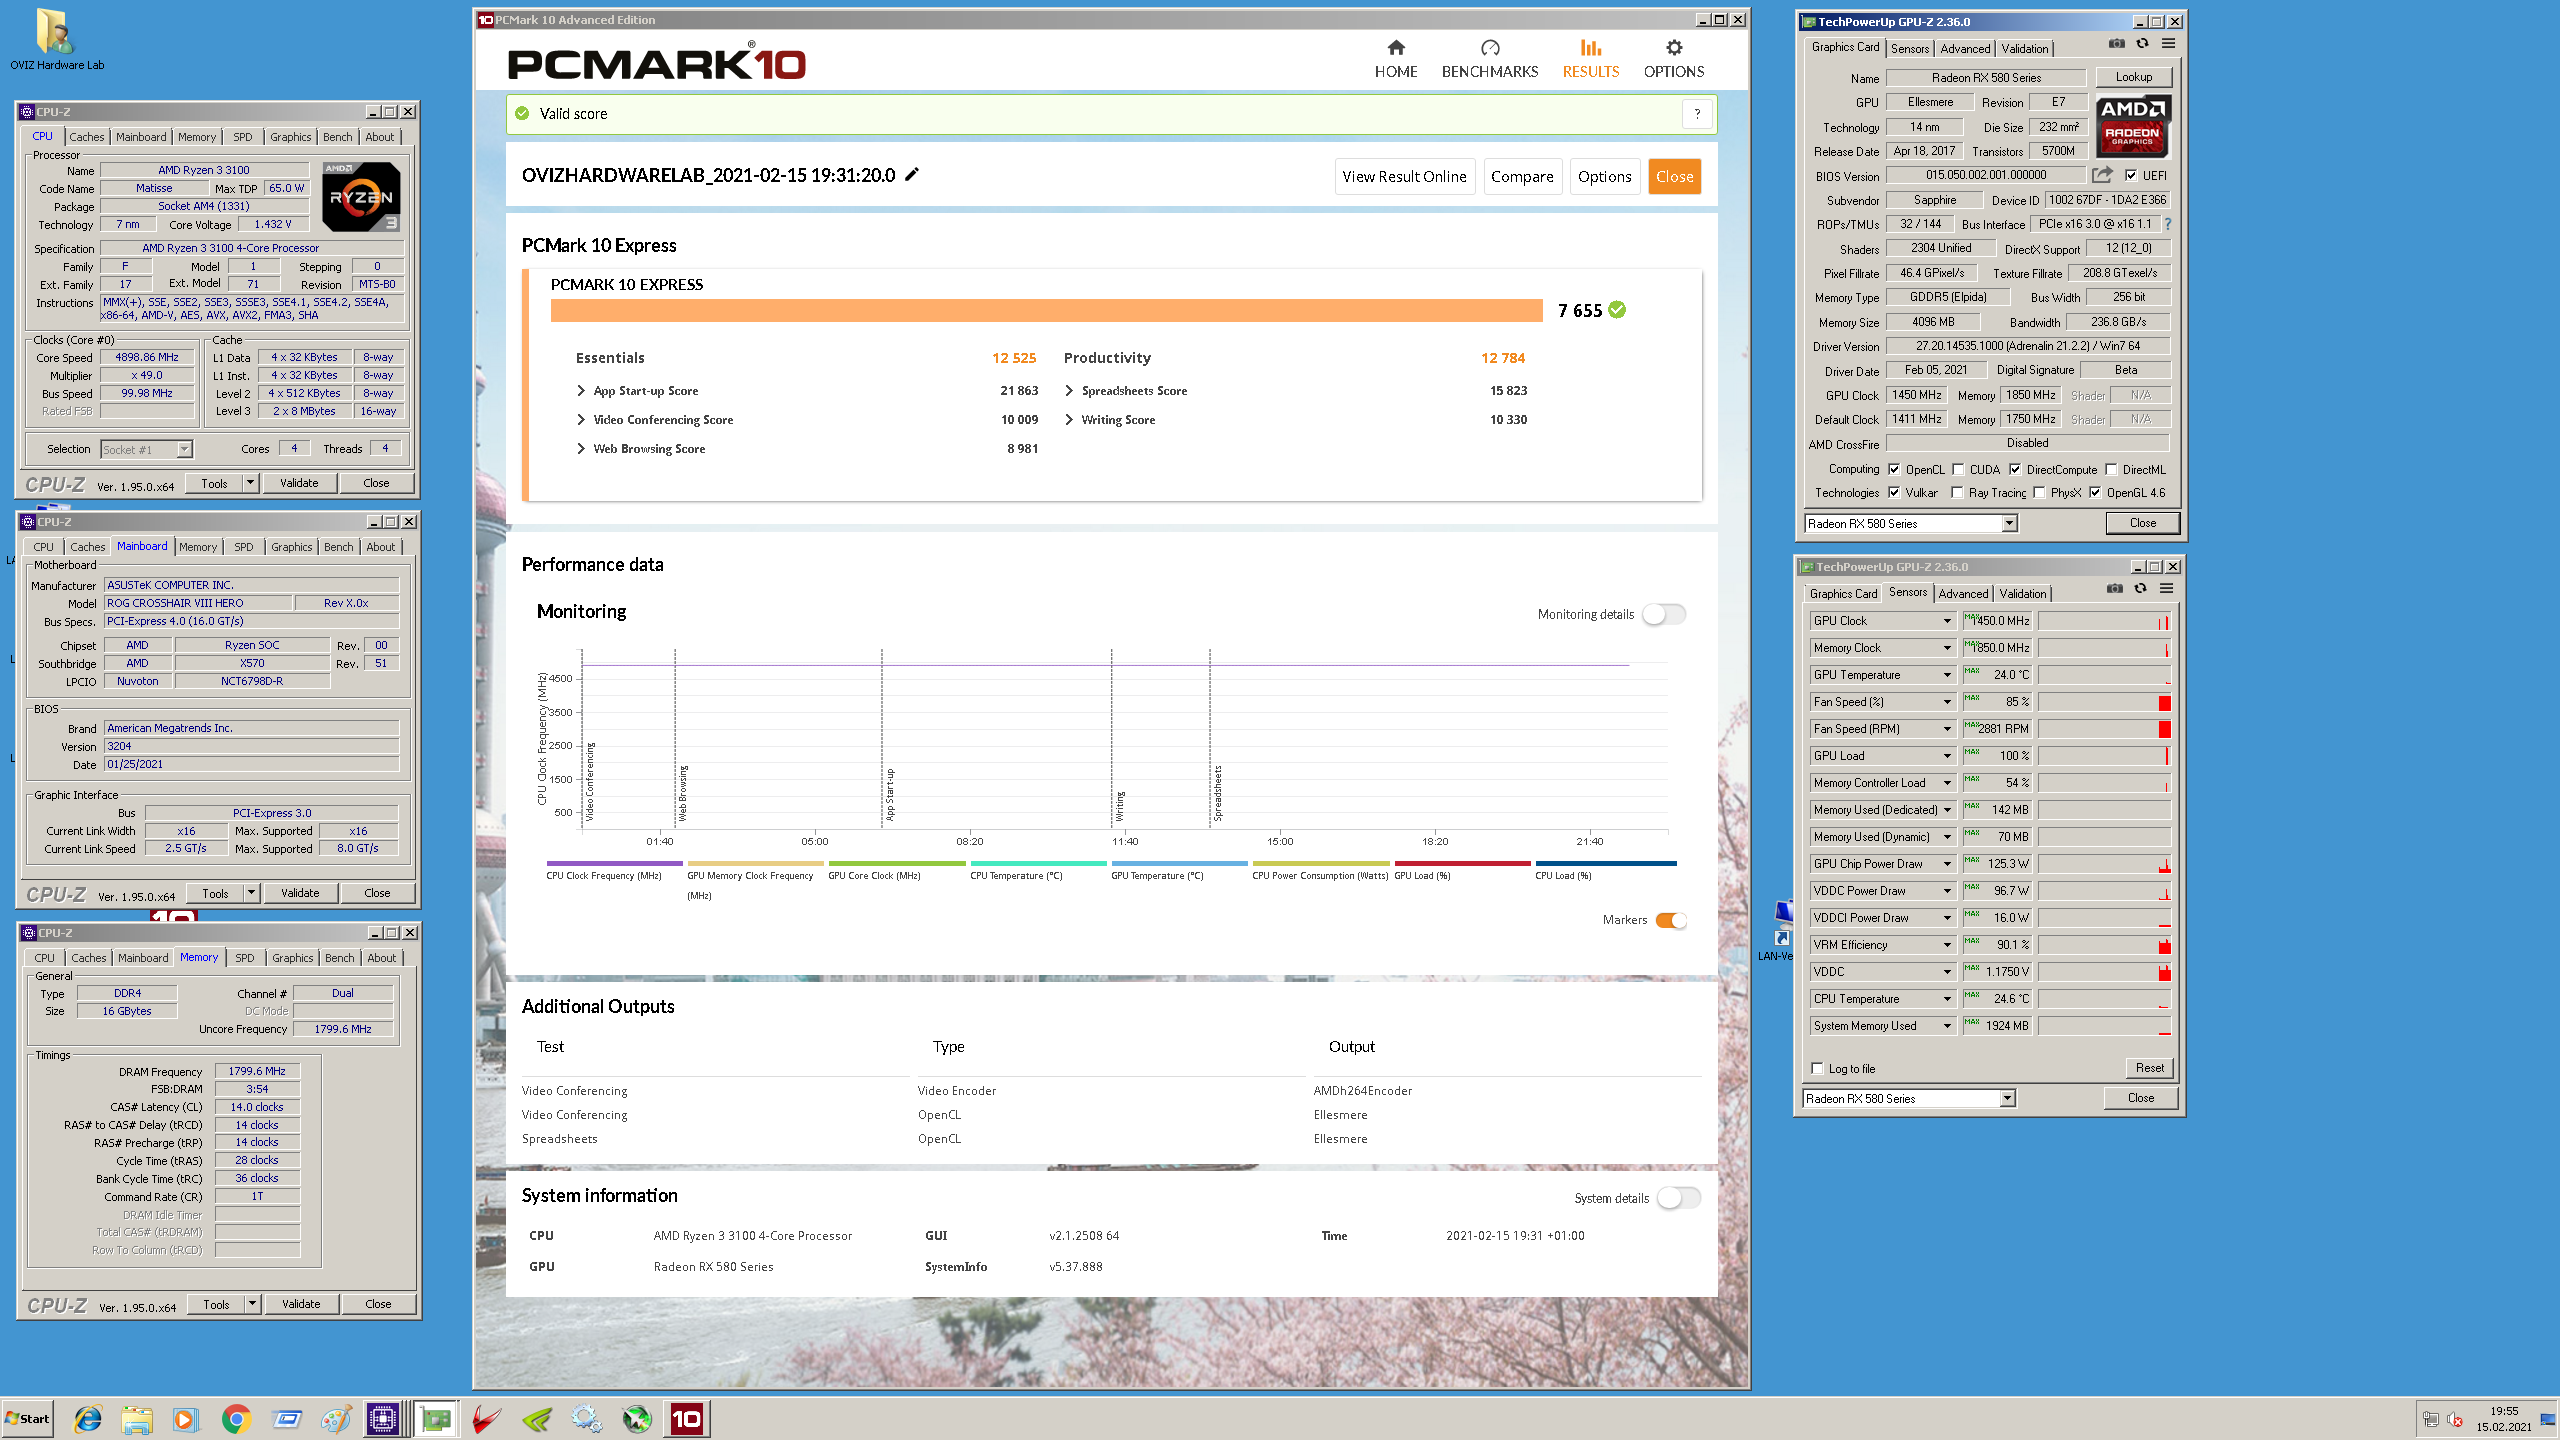Expand Writing Score details
The image size is (2560, 1440).
coord(1069,420)
